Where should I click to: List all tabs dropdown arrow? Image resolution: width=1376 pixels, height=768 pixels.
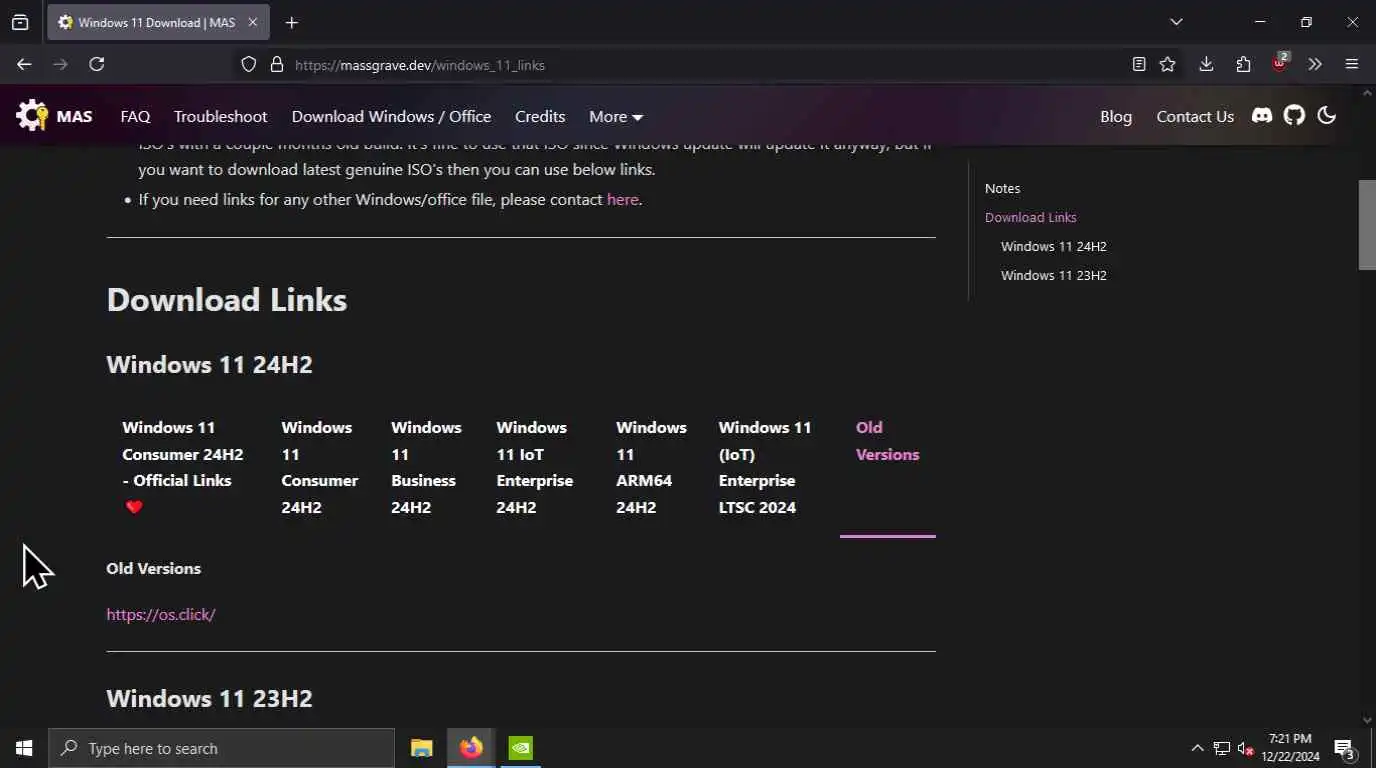click(x=1176, y=22)
